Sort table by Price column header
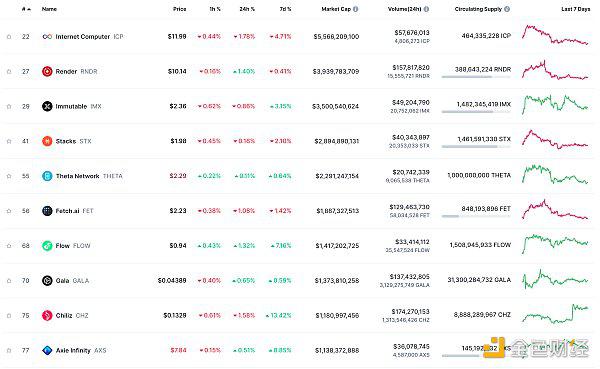600x369 pixels. (179, 9)
